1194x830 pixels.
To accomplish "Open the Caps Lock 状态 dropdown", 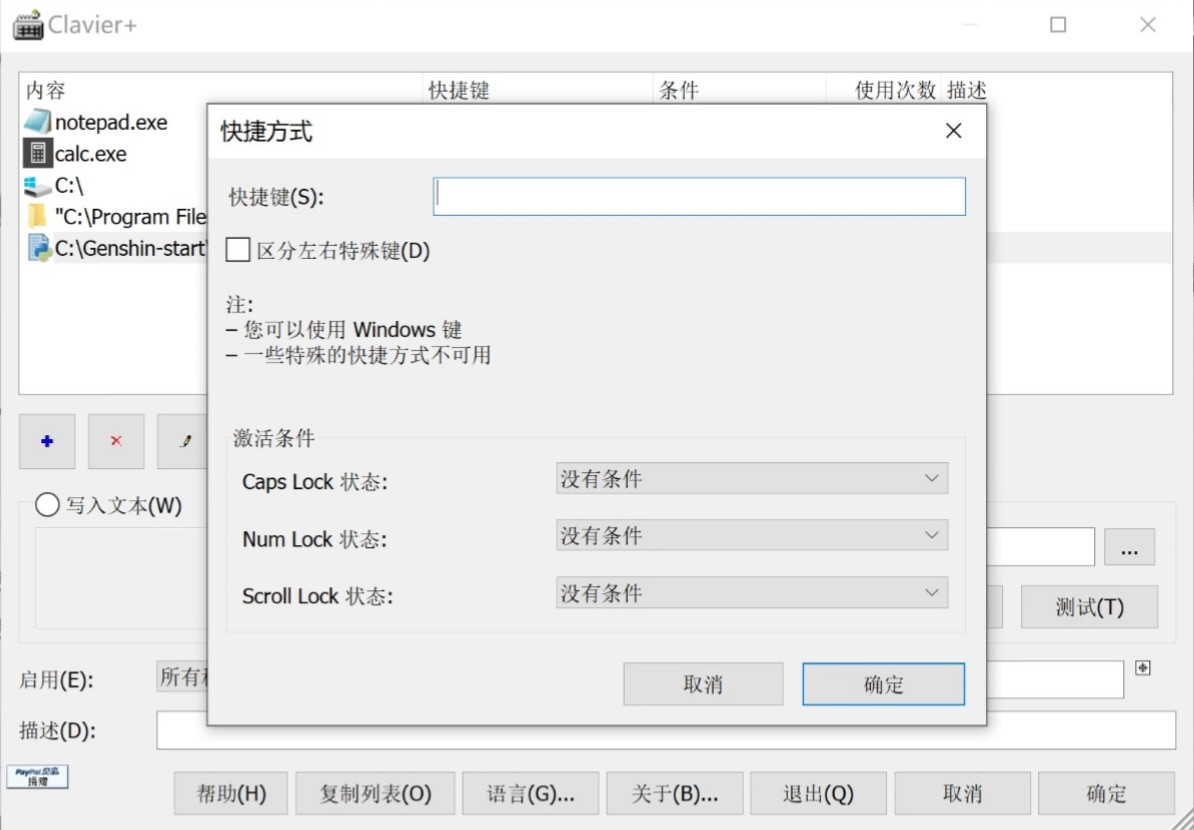I will (752, 478).
